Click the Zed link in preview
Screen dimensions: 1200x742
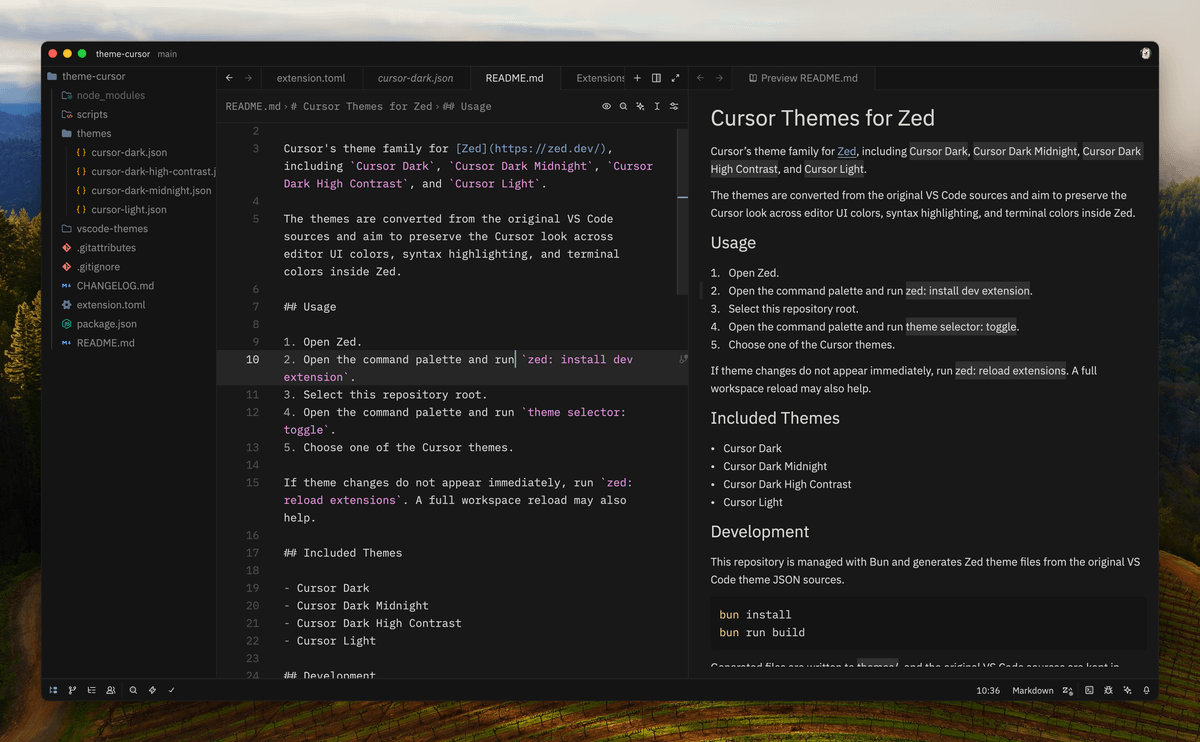click(x=847, y=151)
